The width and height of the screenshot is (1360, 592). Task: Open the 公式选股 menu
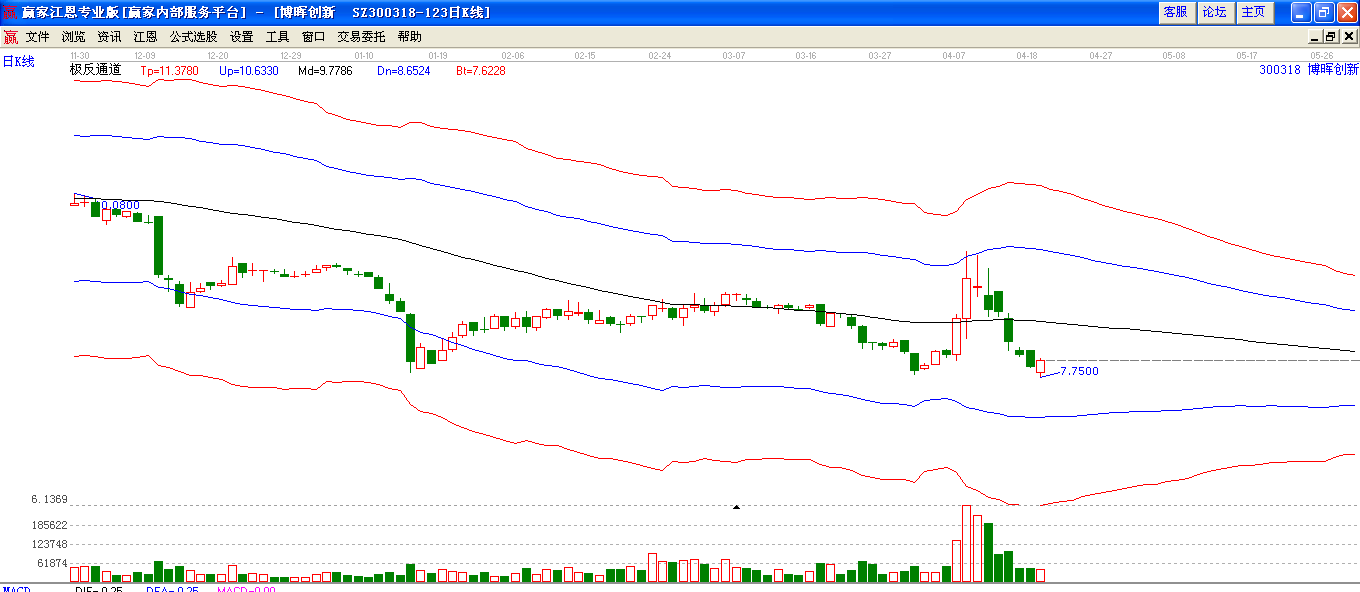pyautogui.click(x=193, y=37)
